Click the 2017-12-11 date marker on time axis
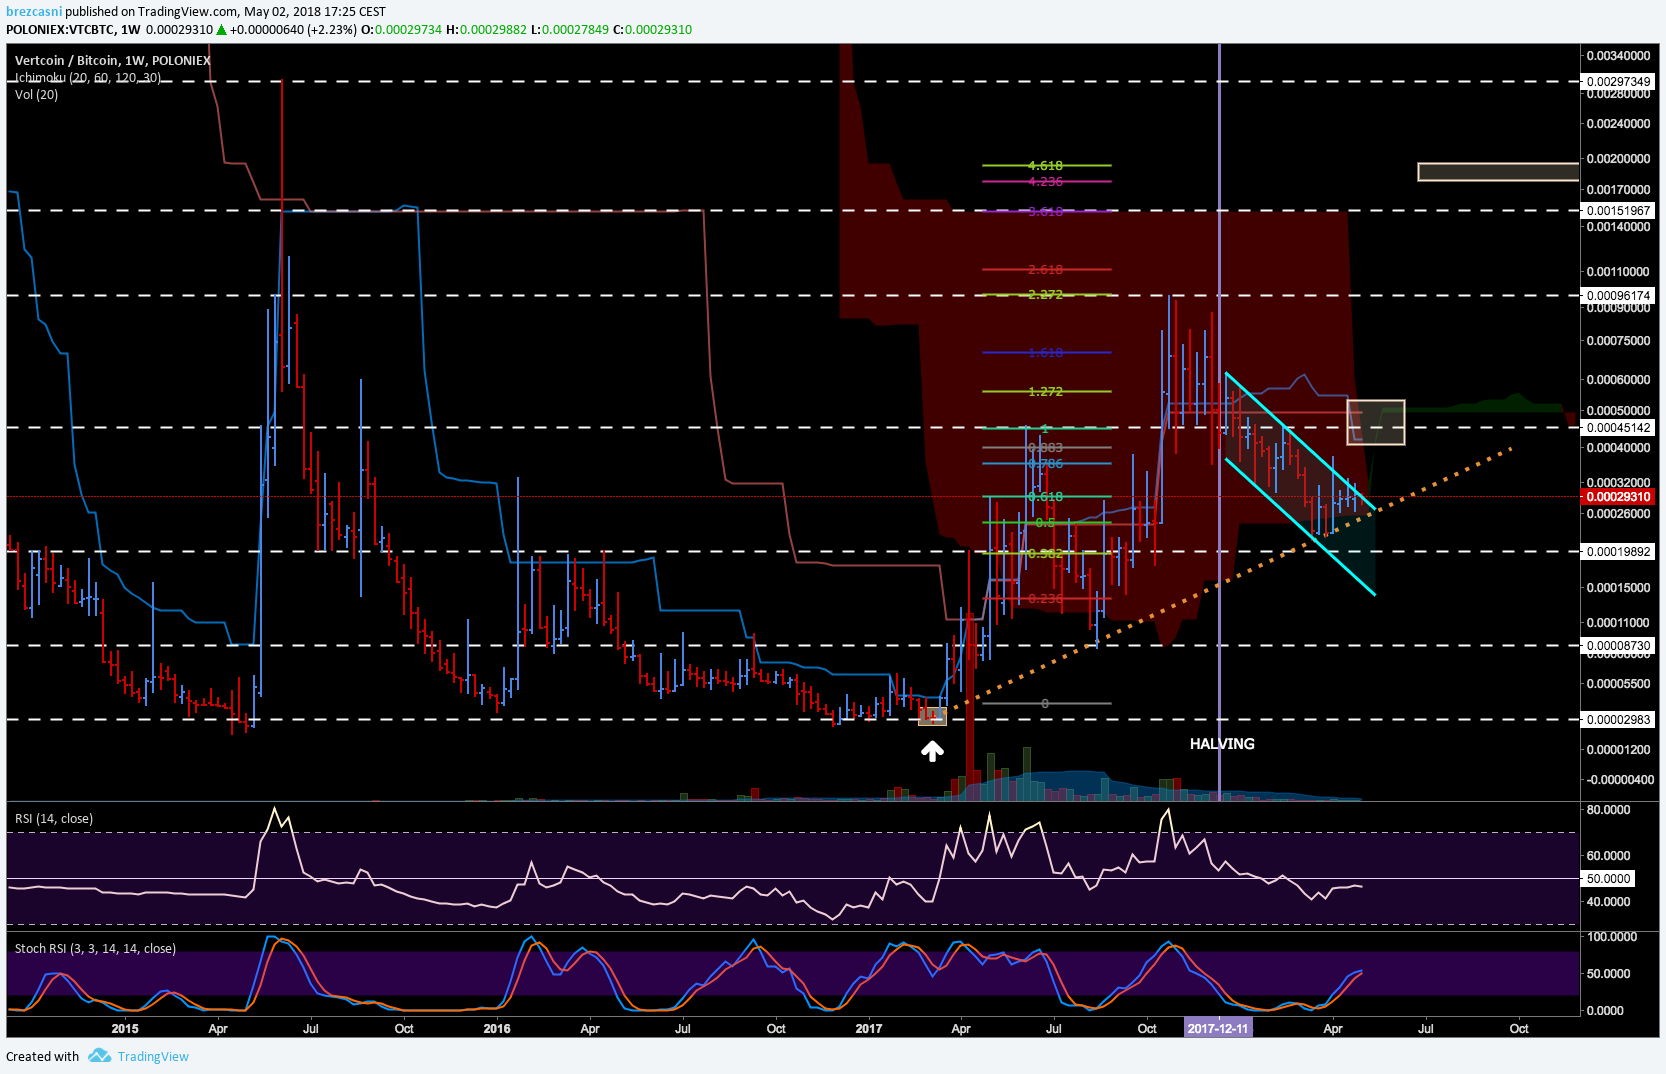The height and width of the screenshot is (1074, 1666). click(1217, 1028)
